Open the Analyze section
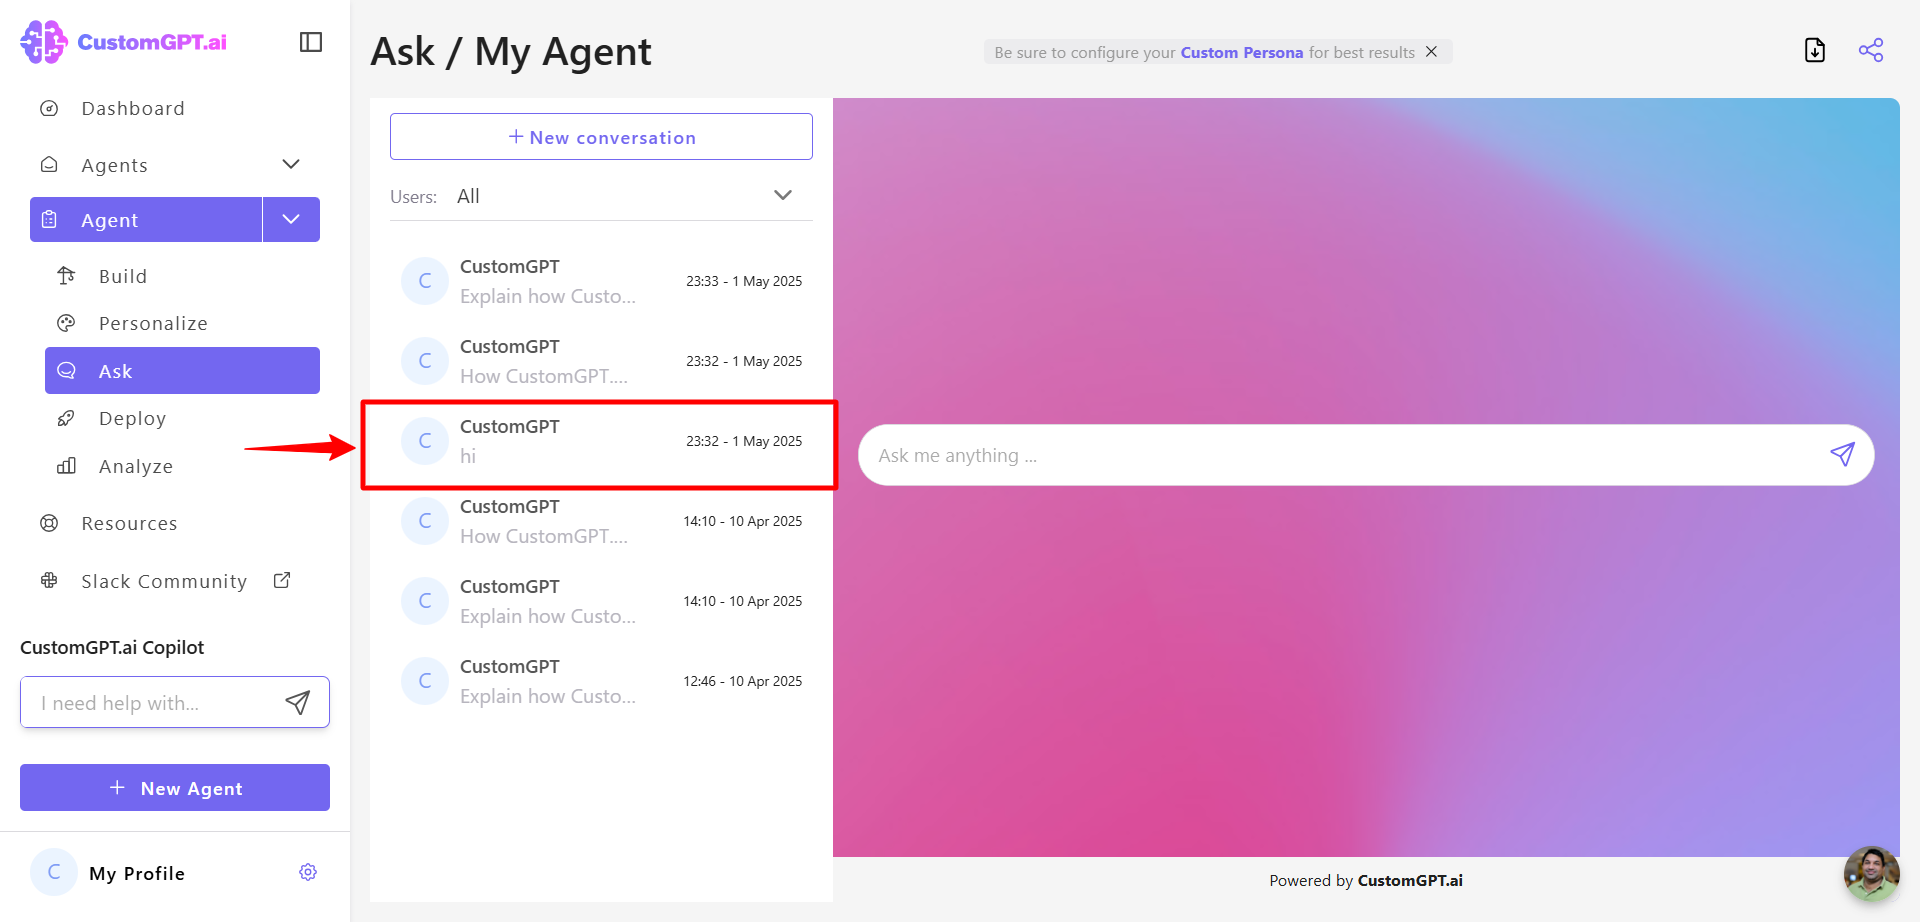 click(x=136, y=466)
